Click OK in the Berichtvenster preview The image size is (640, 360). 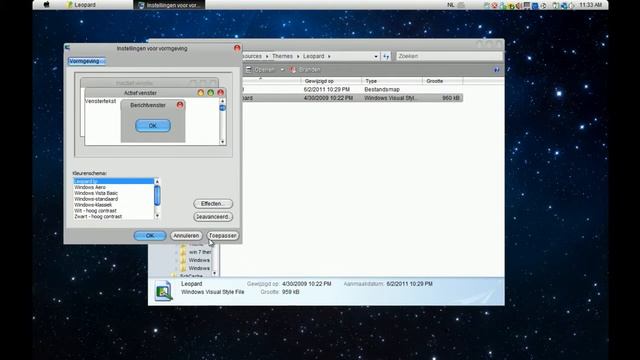(x=153, y=126)
